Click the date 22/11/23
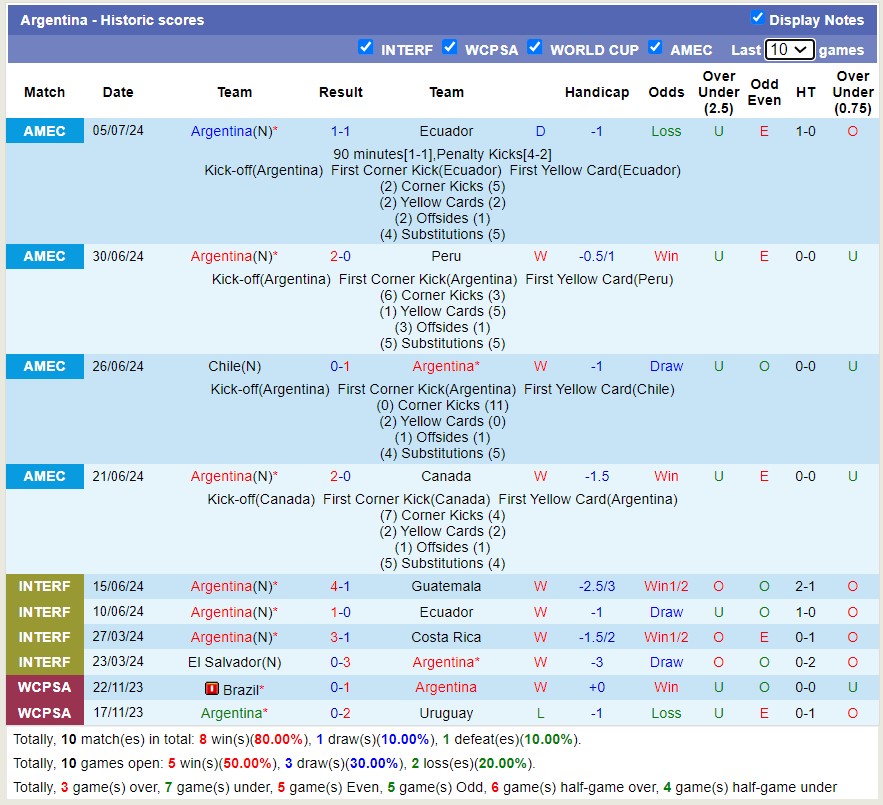 coord(118,687)
